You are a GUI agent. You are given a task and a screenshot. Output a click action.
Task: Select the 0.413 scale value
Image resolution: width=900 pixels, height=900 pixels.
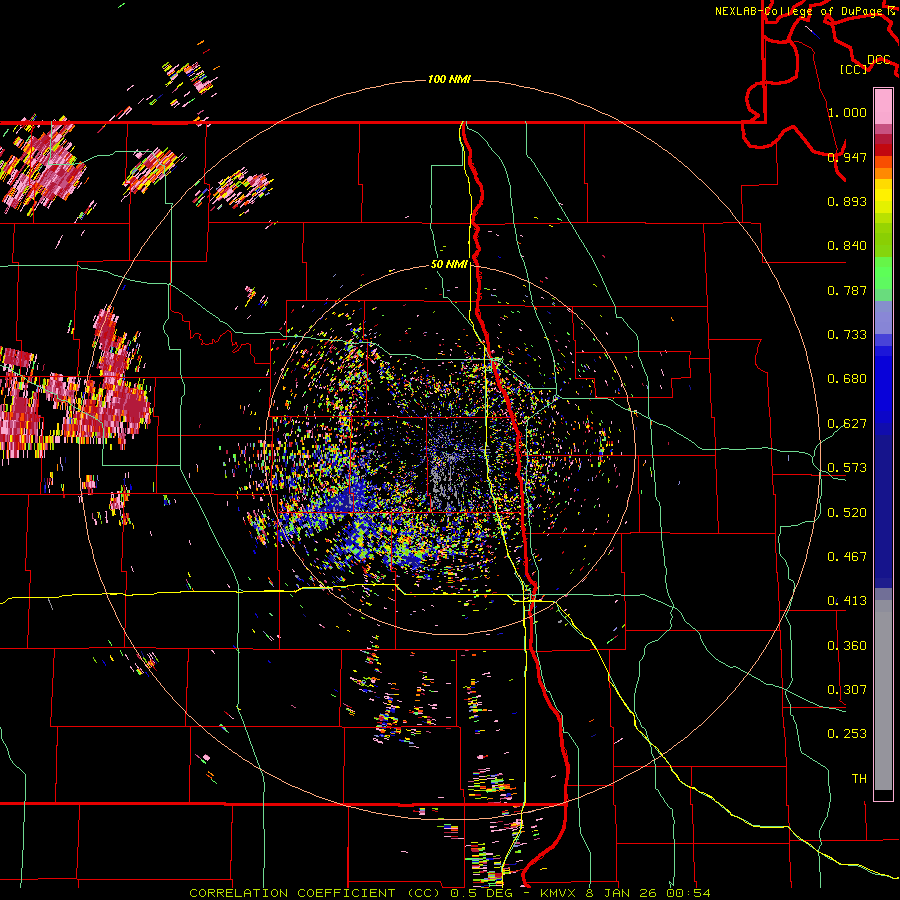(x=847, y=601)
